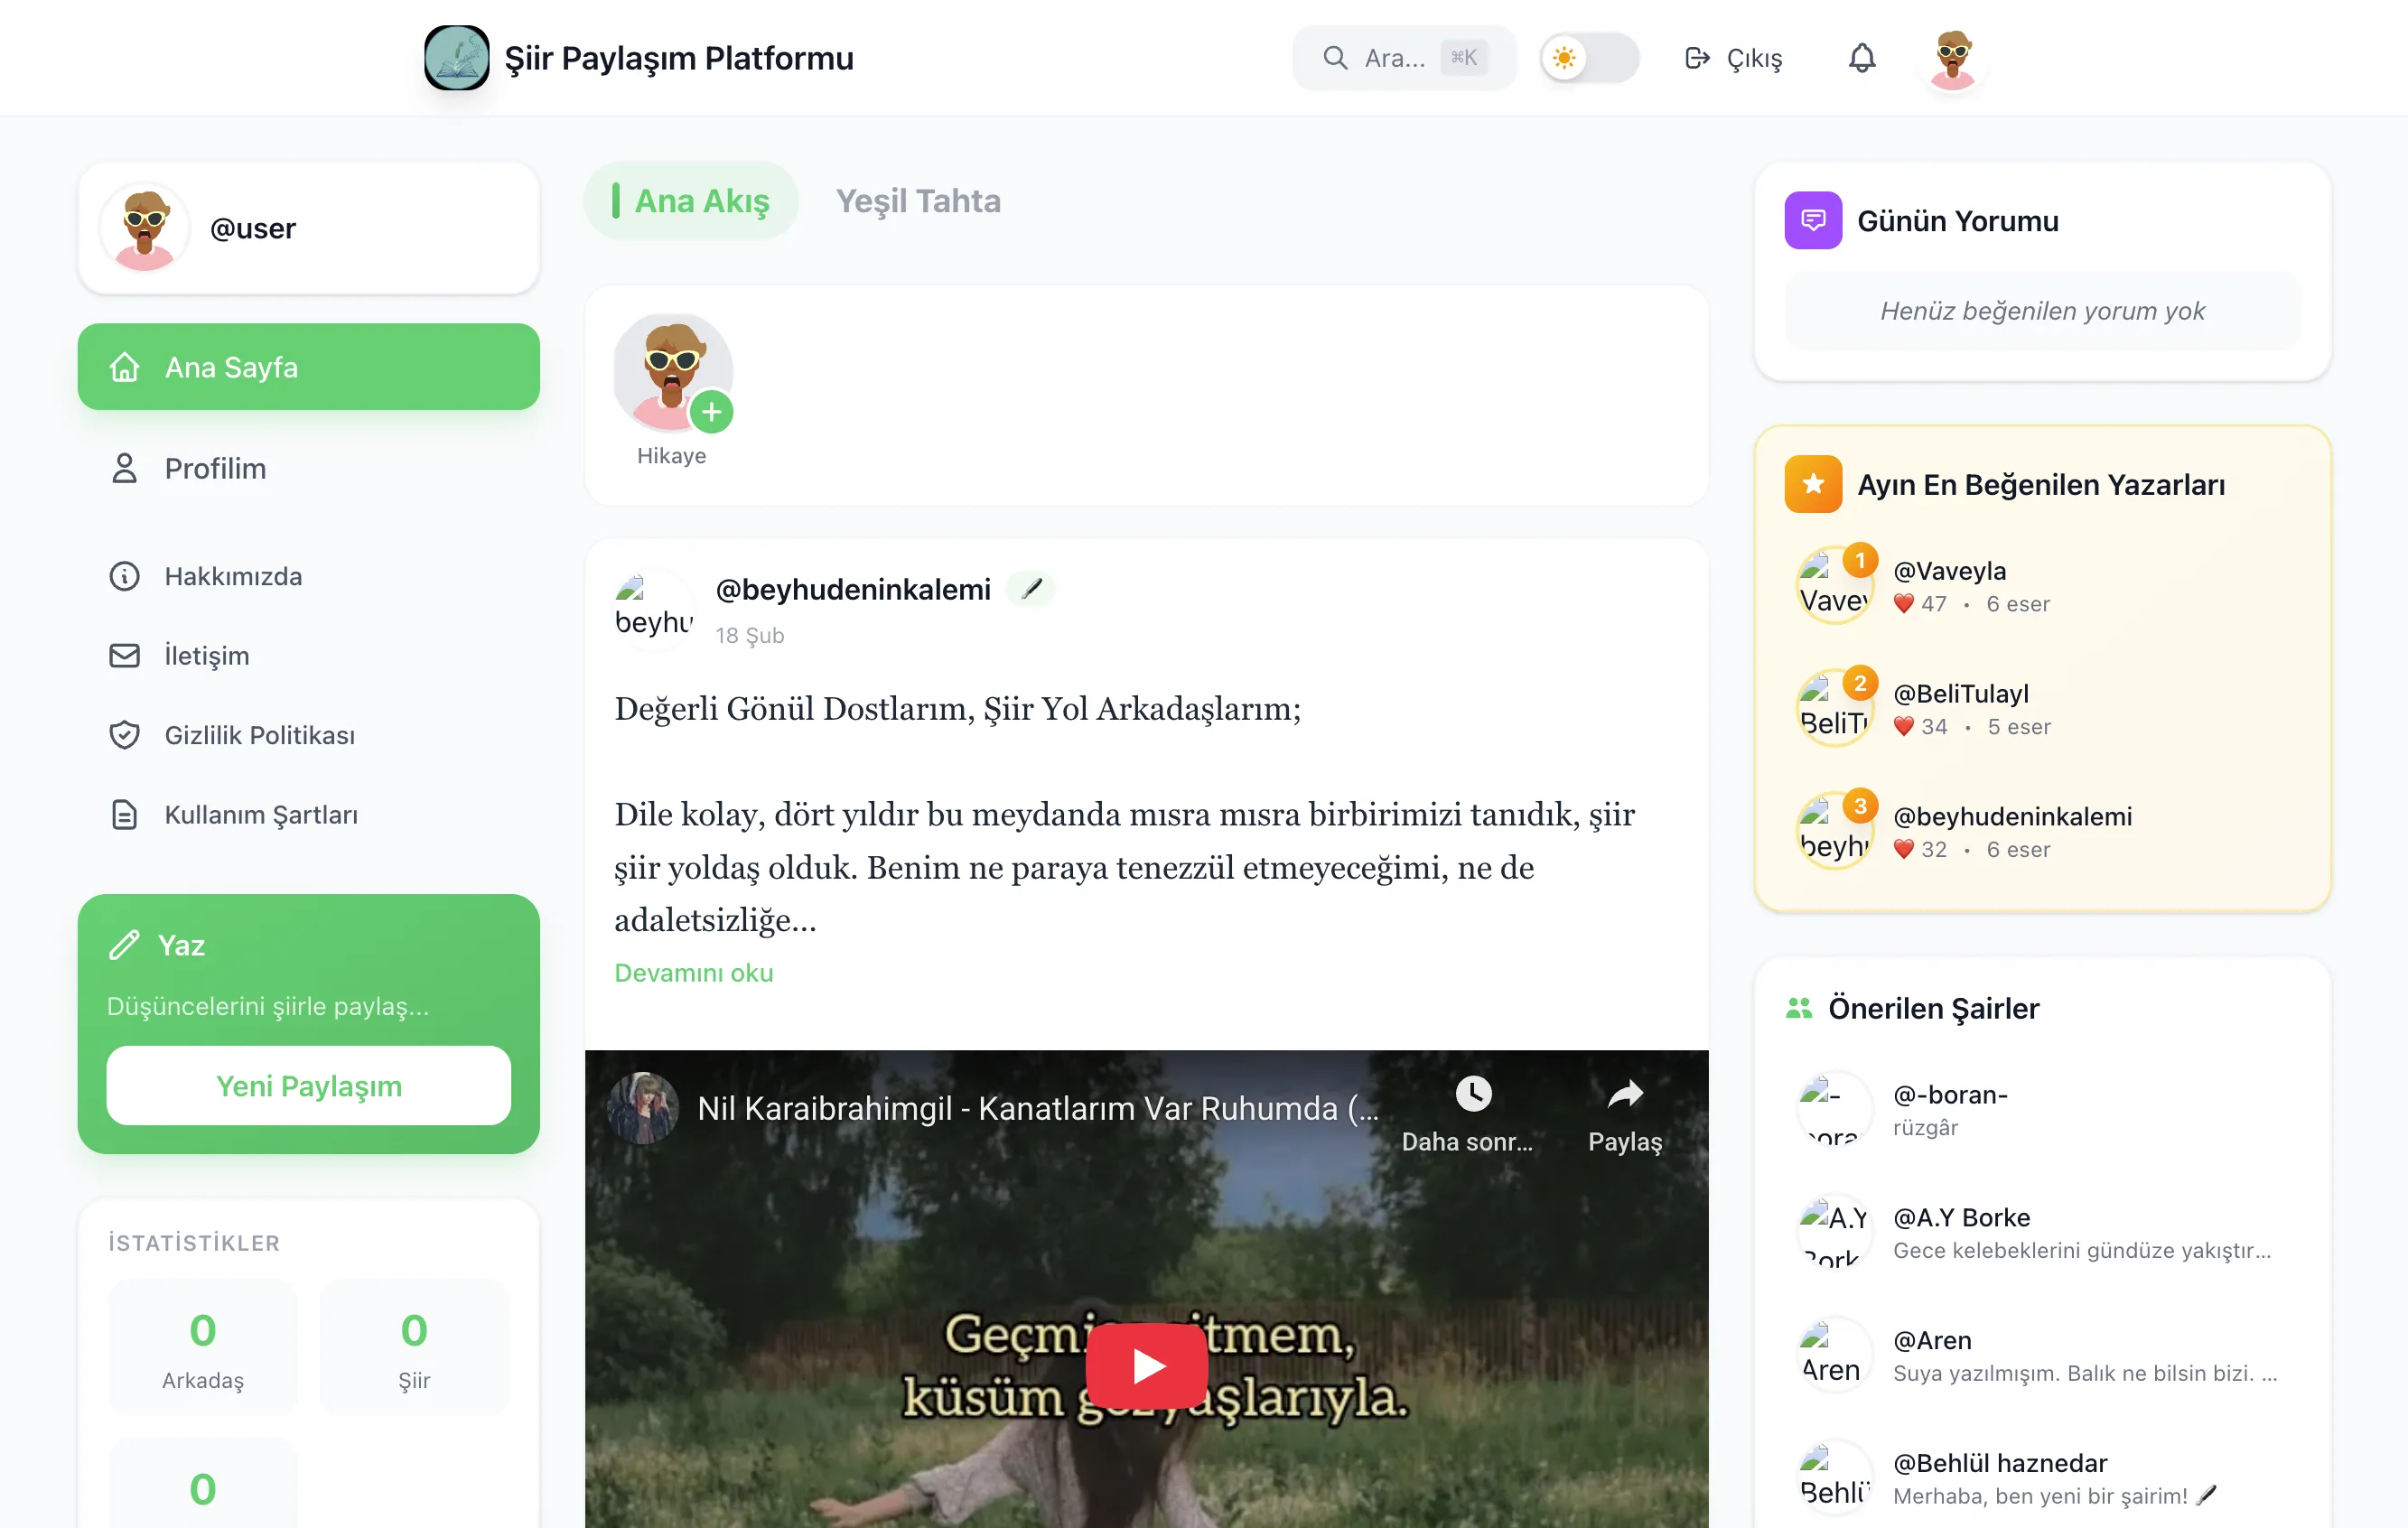The image size is (2408, 1528).
Task: Click the platform logo icon
Action: point(456,58)
